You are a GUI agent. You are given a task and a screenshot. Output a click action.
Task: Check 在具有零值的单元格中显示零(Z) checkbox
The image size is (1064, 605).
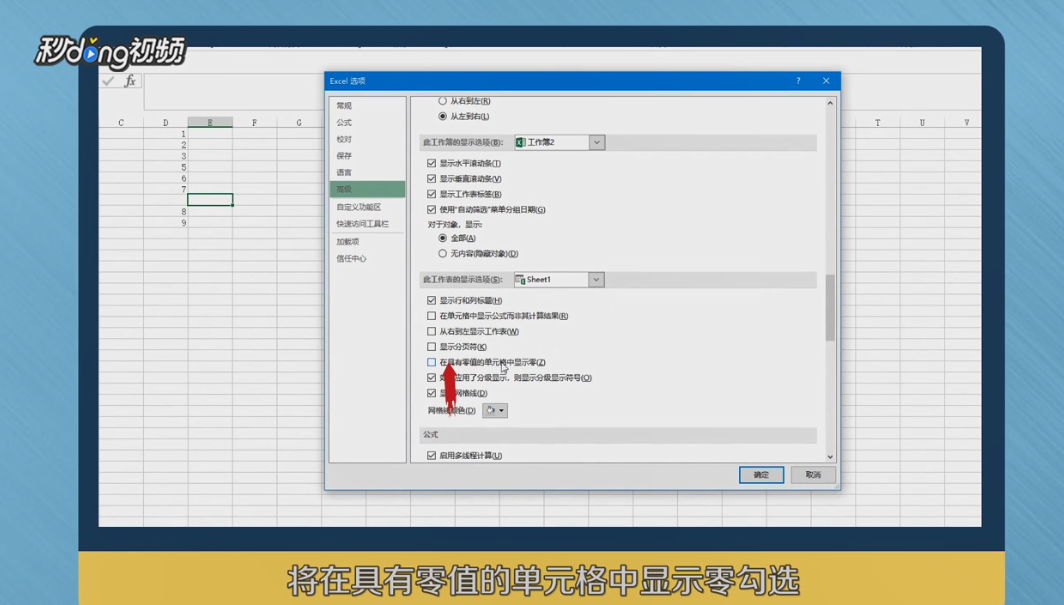pos(432,362)
